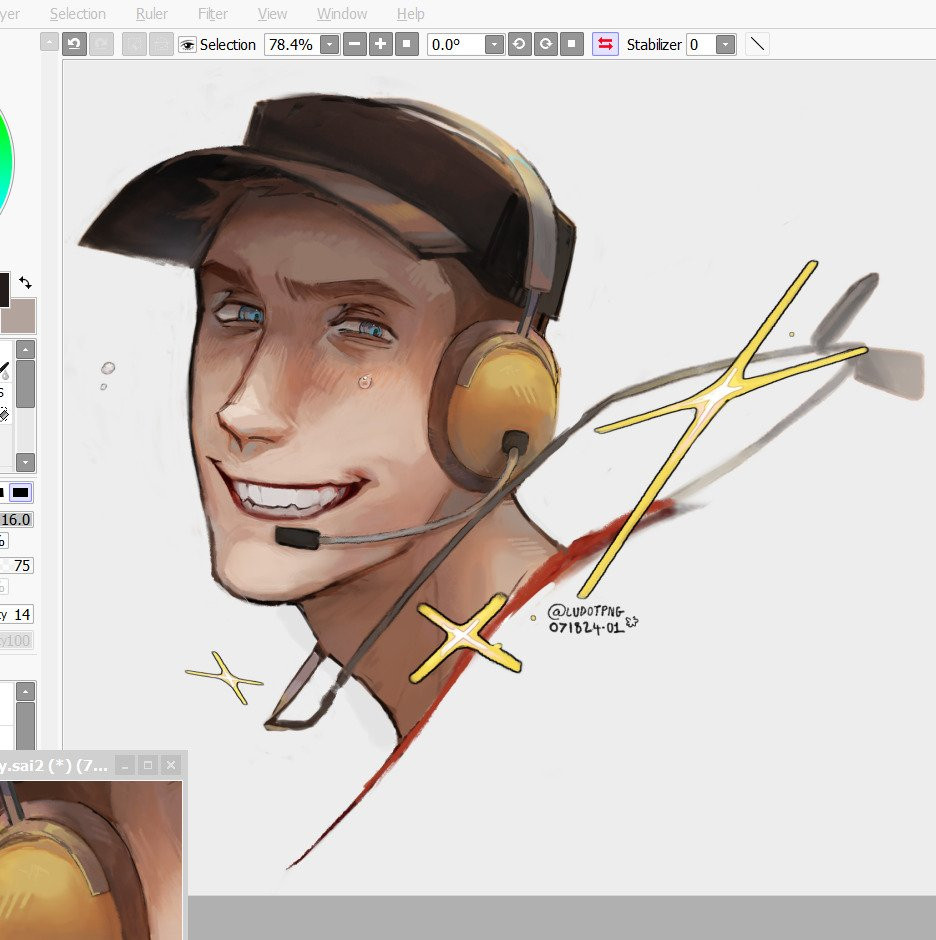Open the View menu
Viewport: 936px width, 940px height.
[272, 14]
